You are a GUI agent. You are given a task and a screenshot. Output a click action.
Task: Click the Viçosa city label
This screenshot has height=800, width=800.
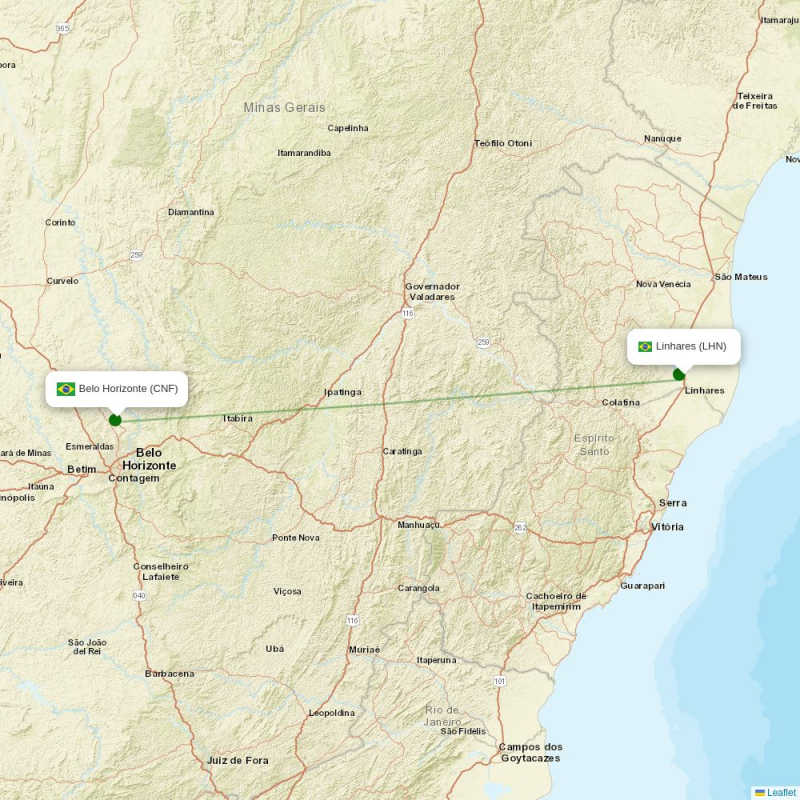click(x=287, y=592)
